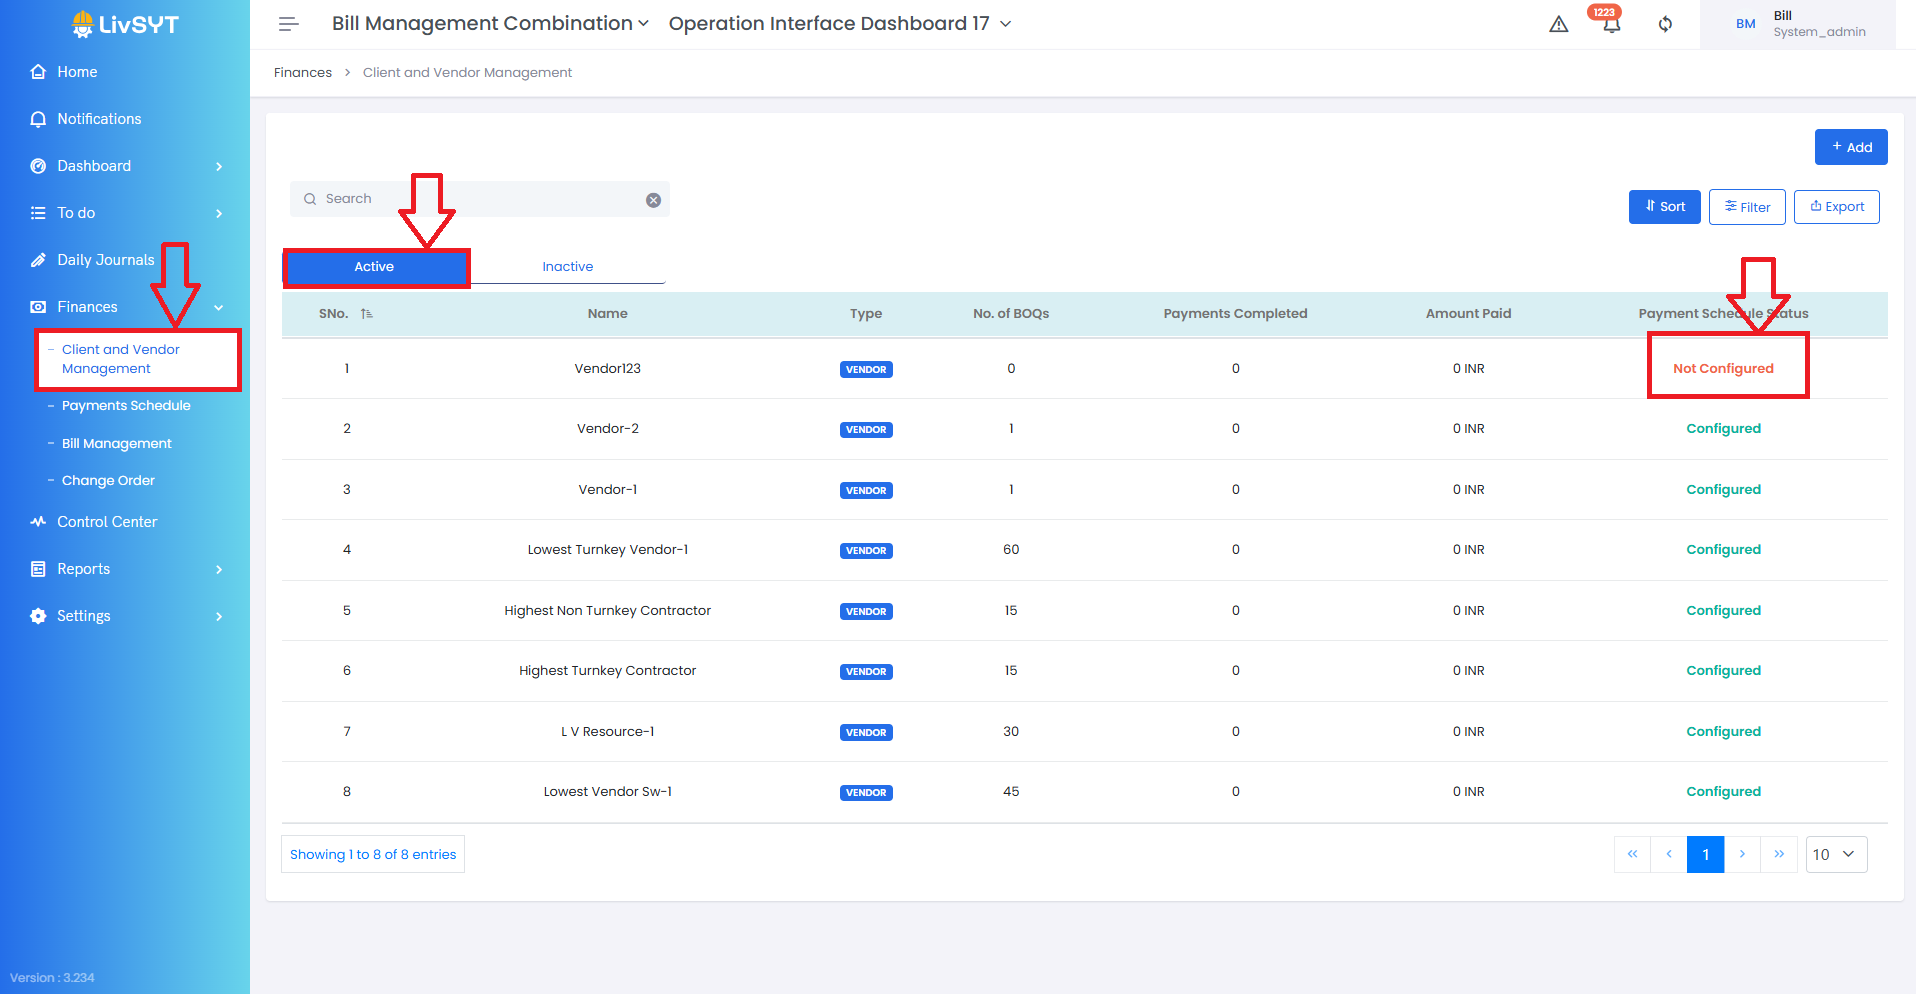Open the Operation Interface Dashboard 17 dropdown
The image size is (1916, 994).
coord(840,24)
